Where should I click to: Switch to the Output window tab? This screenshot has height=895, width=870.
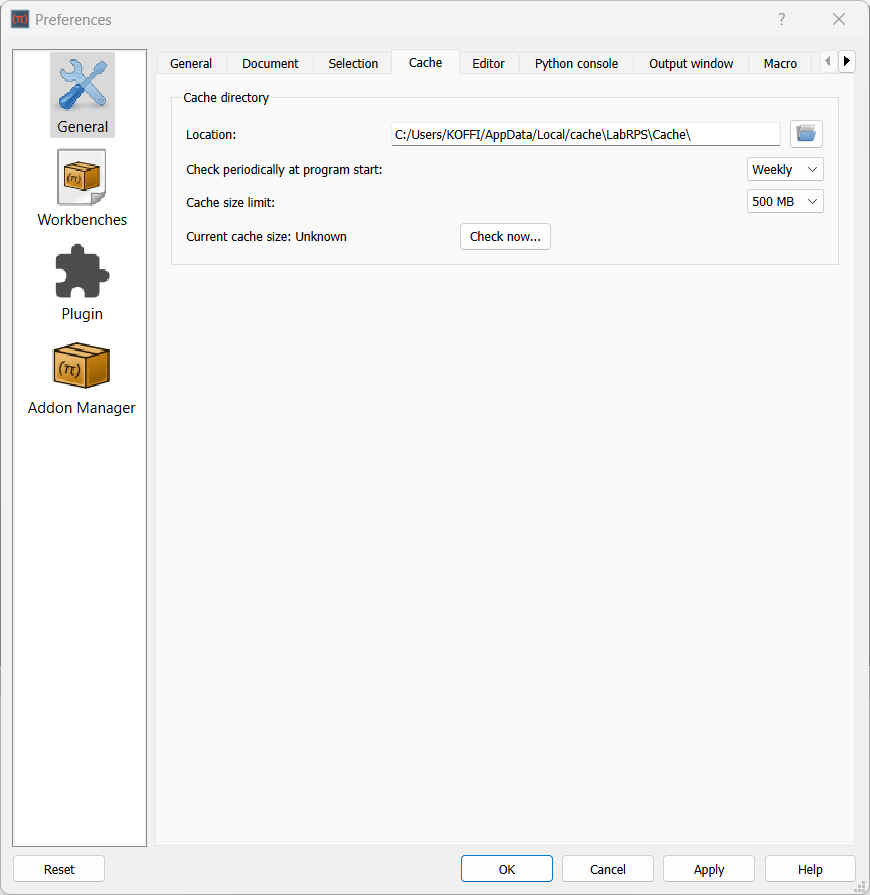tap(690, 62)
